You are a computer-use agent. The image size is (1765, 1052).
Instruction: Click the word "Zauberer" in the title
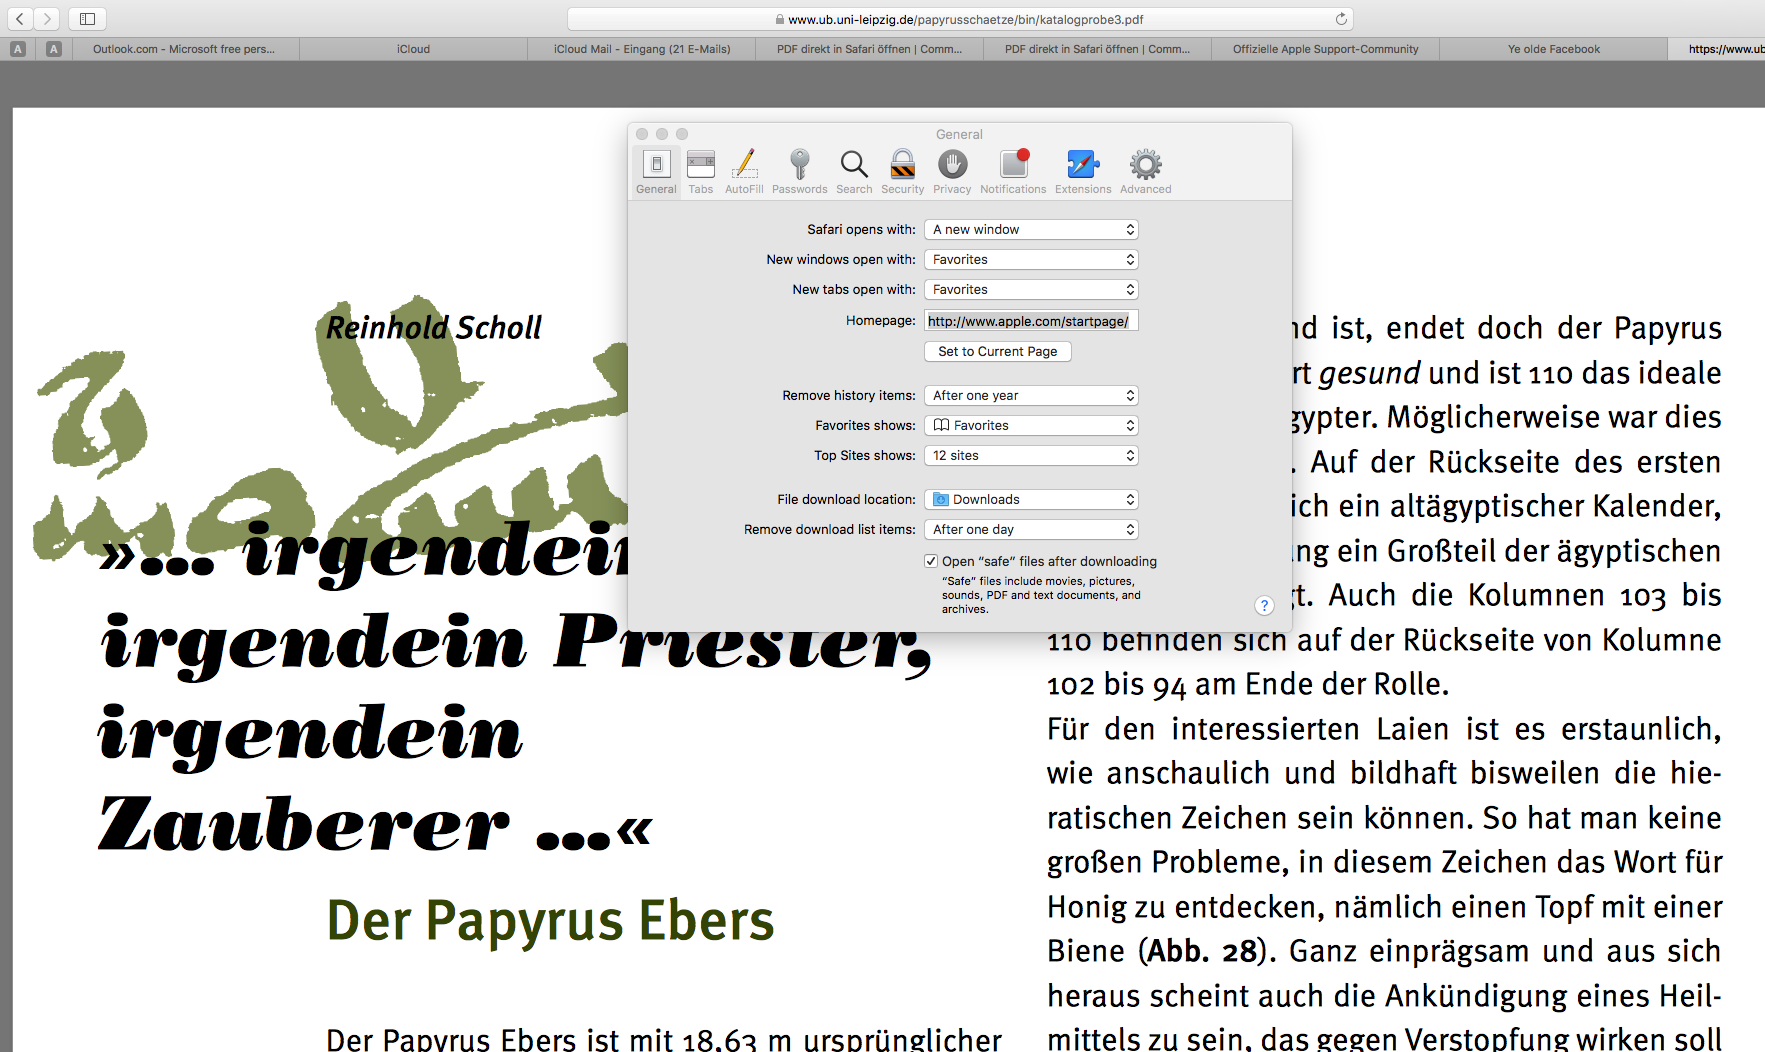click(304, 825)
